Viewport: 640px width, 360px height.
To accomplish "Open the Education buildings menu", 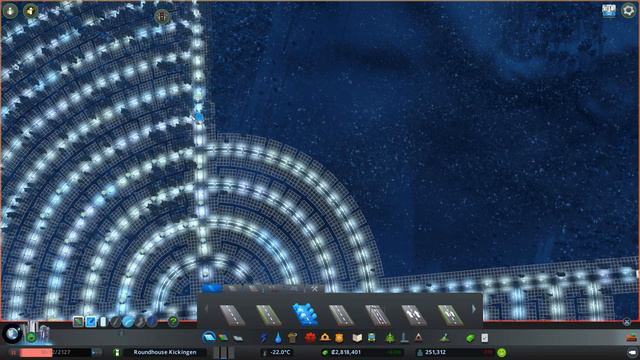I will click(x=357, y=338).
